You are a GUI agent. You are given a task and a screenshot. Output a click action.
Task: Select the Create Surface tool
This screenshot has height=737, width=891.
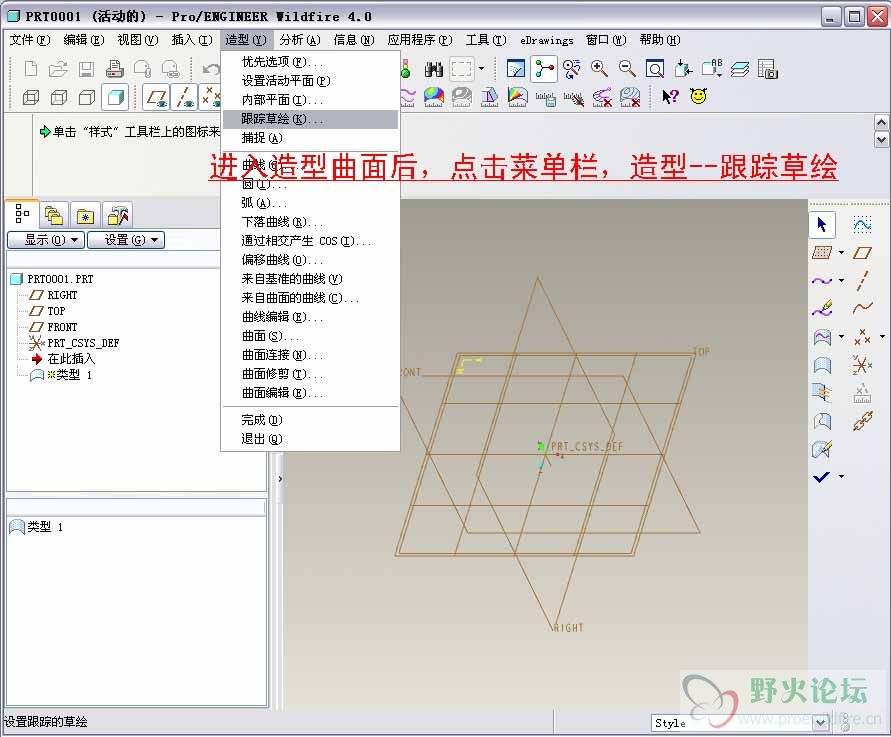(822, 337)
